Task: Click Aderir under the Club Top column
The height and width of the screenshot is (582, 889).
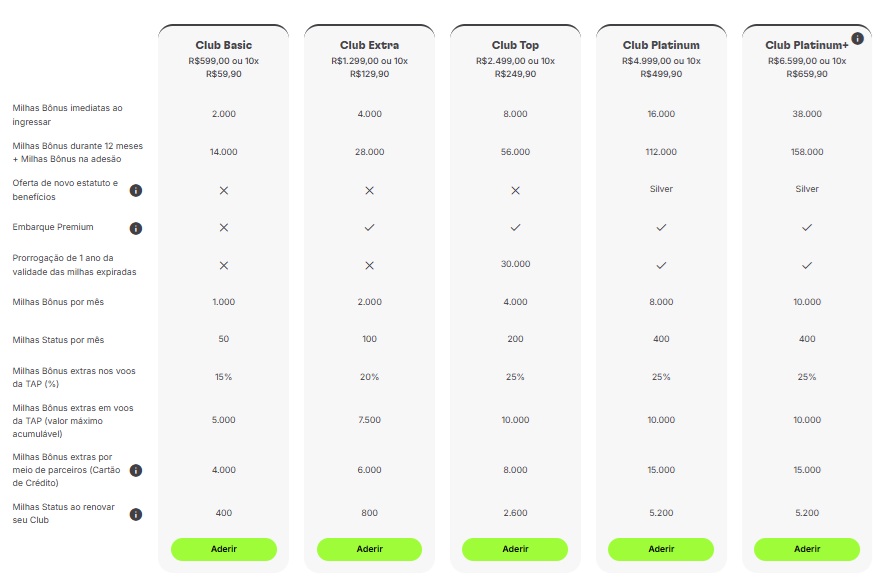Action: [515, 549]
